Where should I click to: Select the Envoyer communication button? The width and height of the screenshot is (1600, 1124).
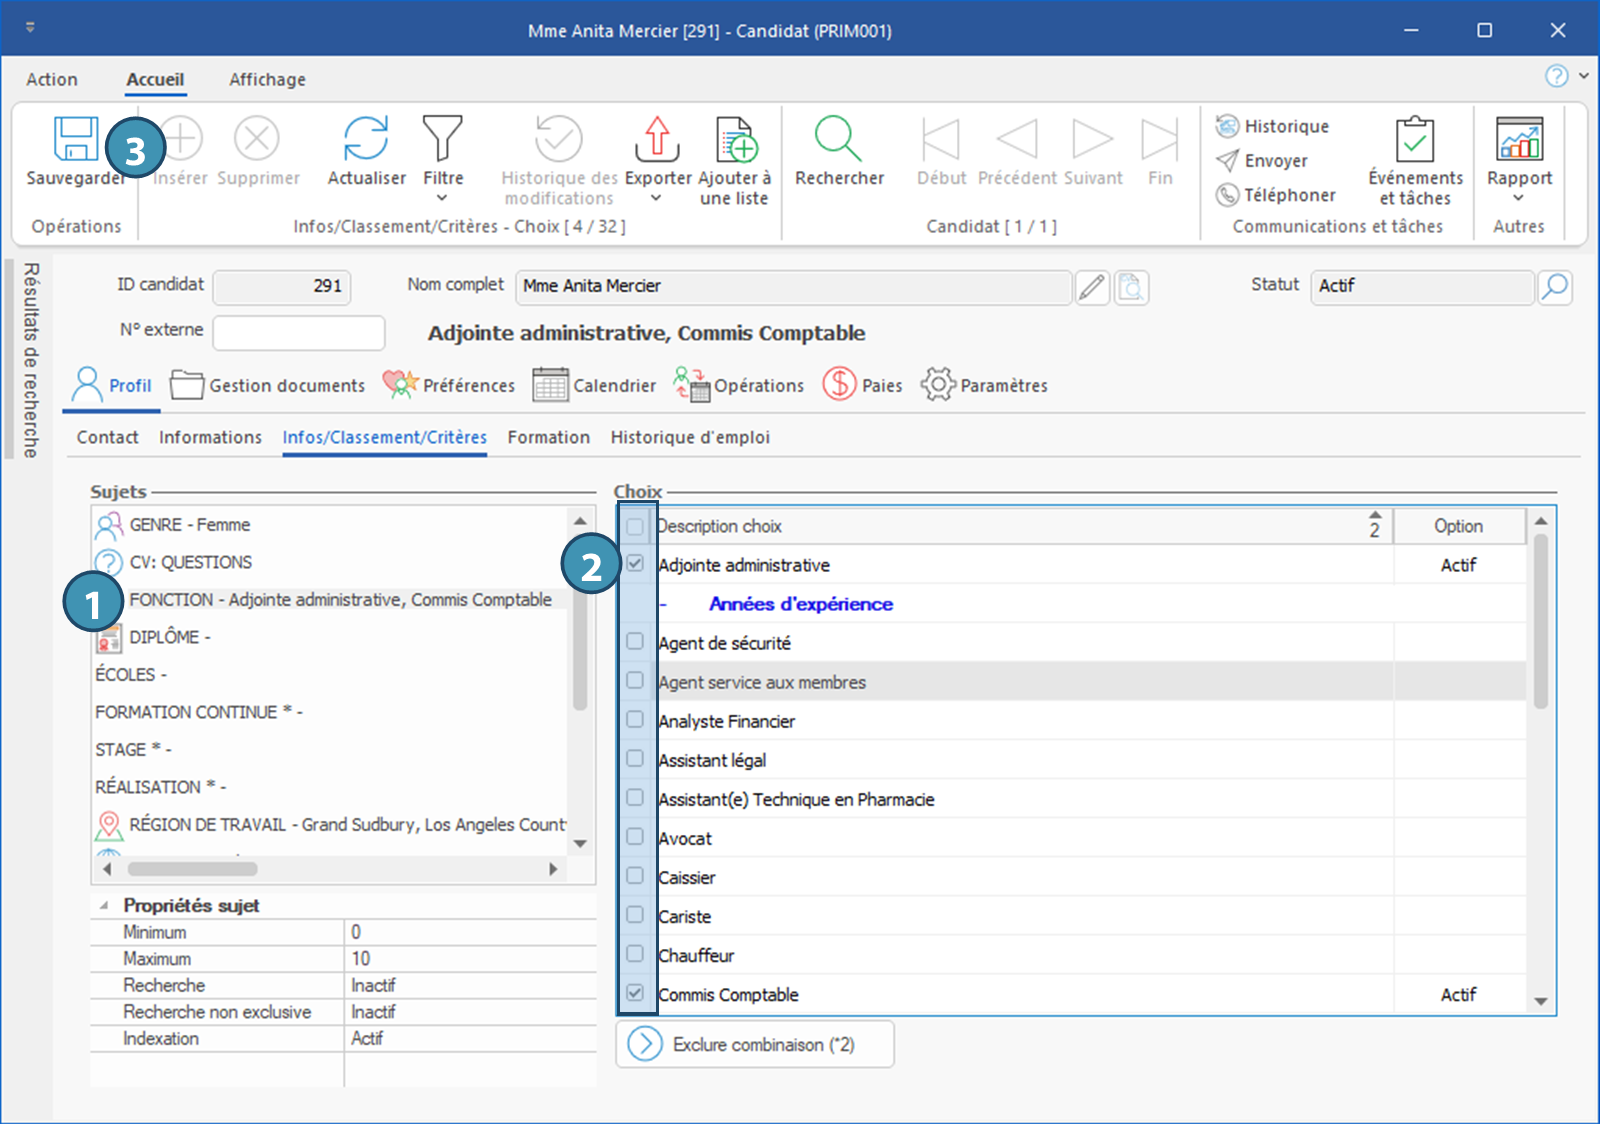[x=1262, y=161]
